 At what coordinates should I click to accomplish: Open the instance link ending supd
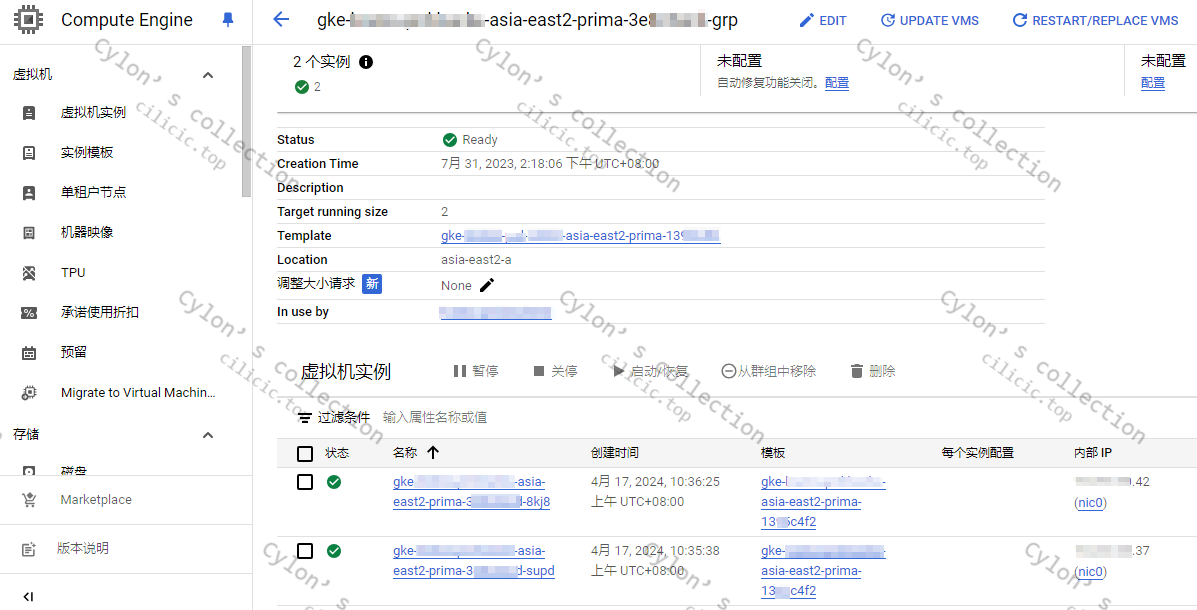pyautogui.click(x=473, y=561)
